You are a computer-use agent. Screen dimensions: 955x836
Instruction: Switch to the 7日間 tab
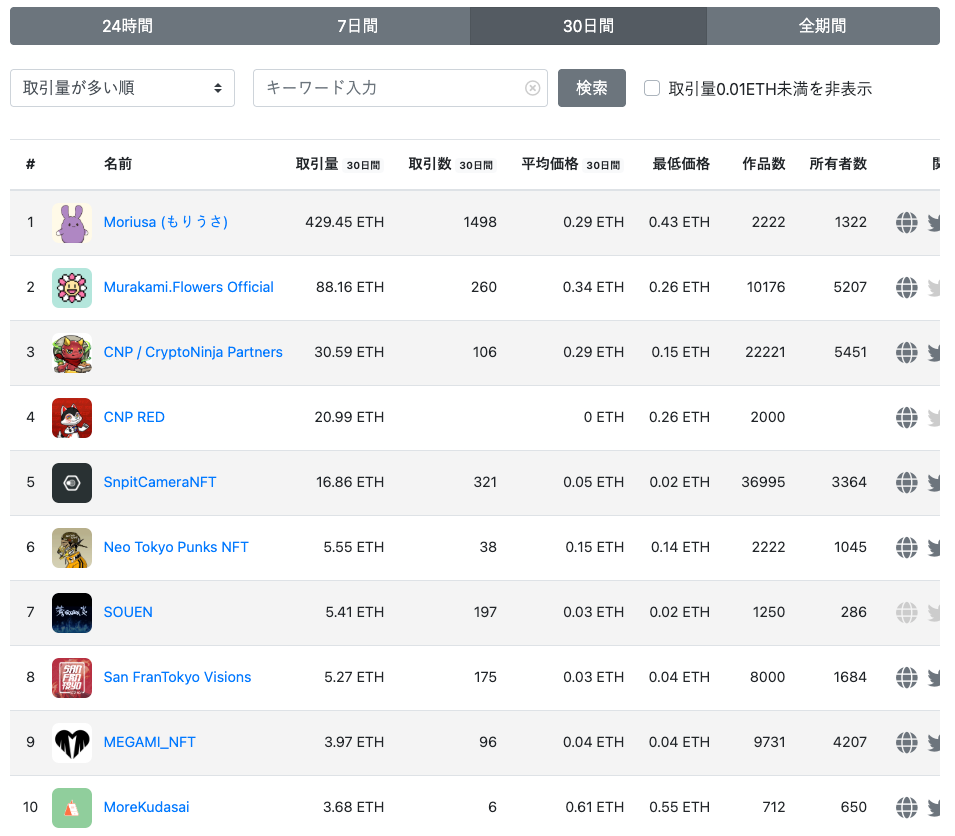tap(358, 26)
